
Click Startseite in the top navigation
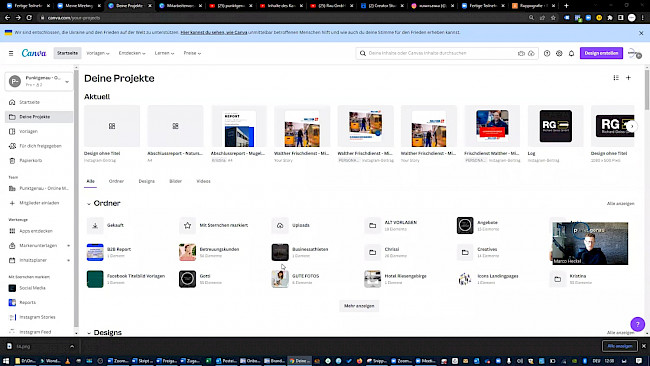[x=67, y=53]
